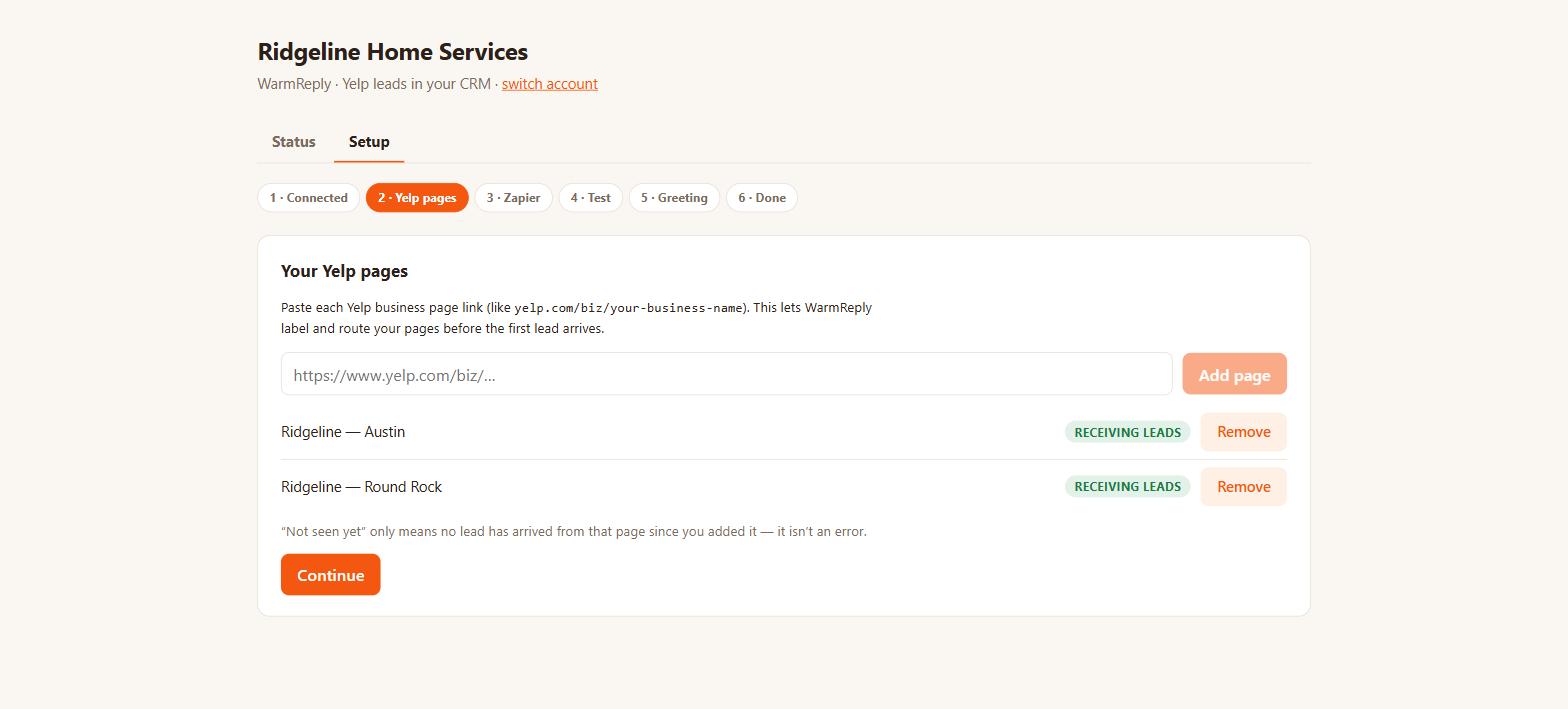
Task: Click the Ridgeline — Round Rock row name
Action: [361, 487]
